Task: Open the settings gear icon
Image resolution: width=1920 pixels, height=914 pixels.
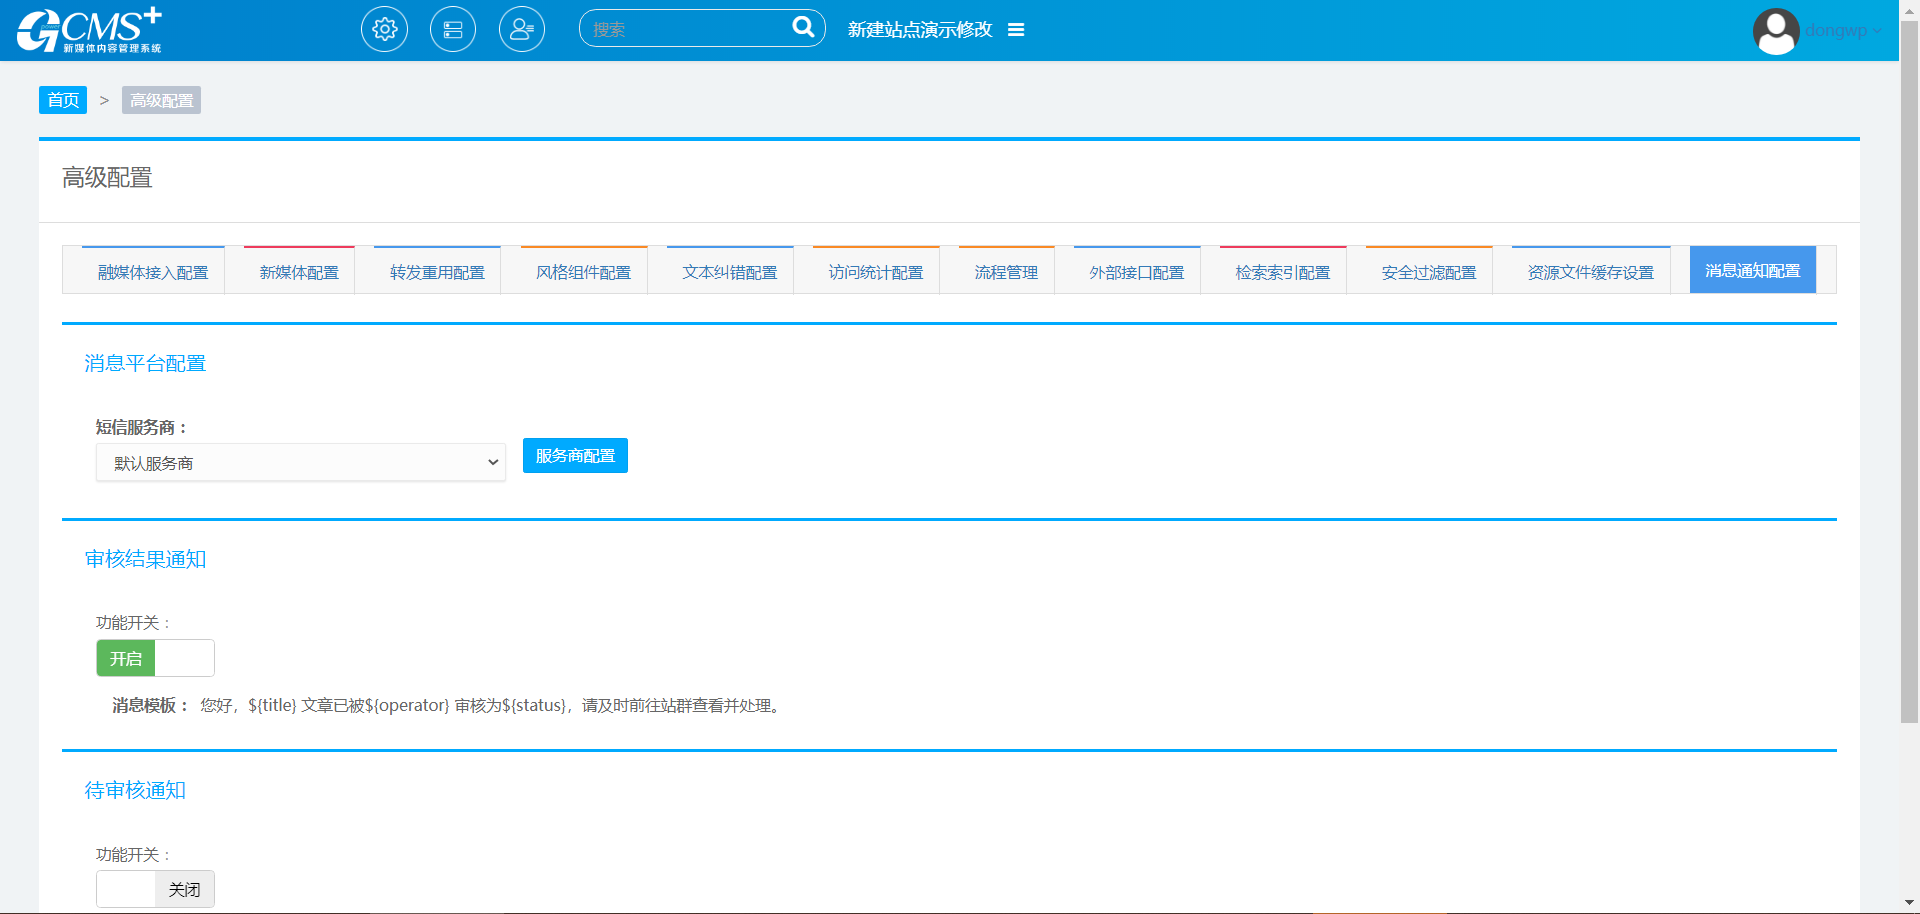Action: (384, 30)
